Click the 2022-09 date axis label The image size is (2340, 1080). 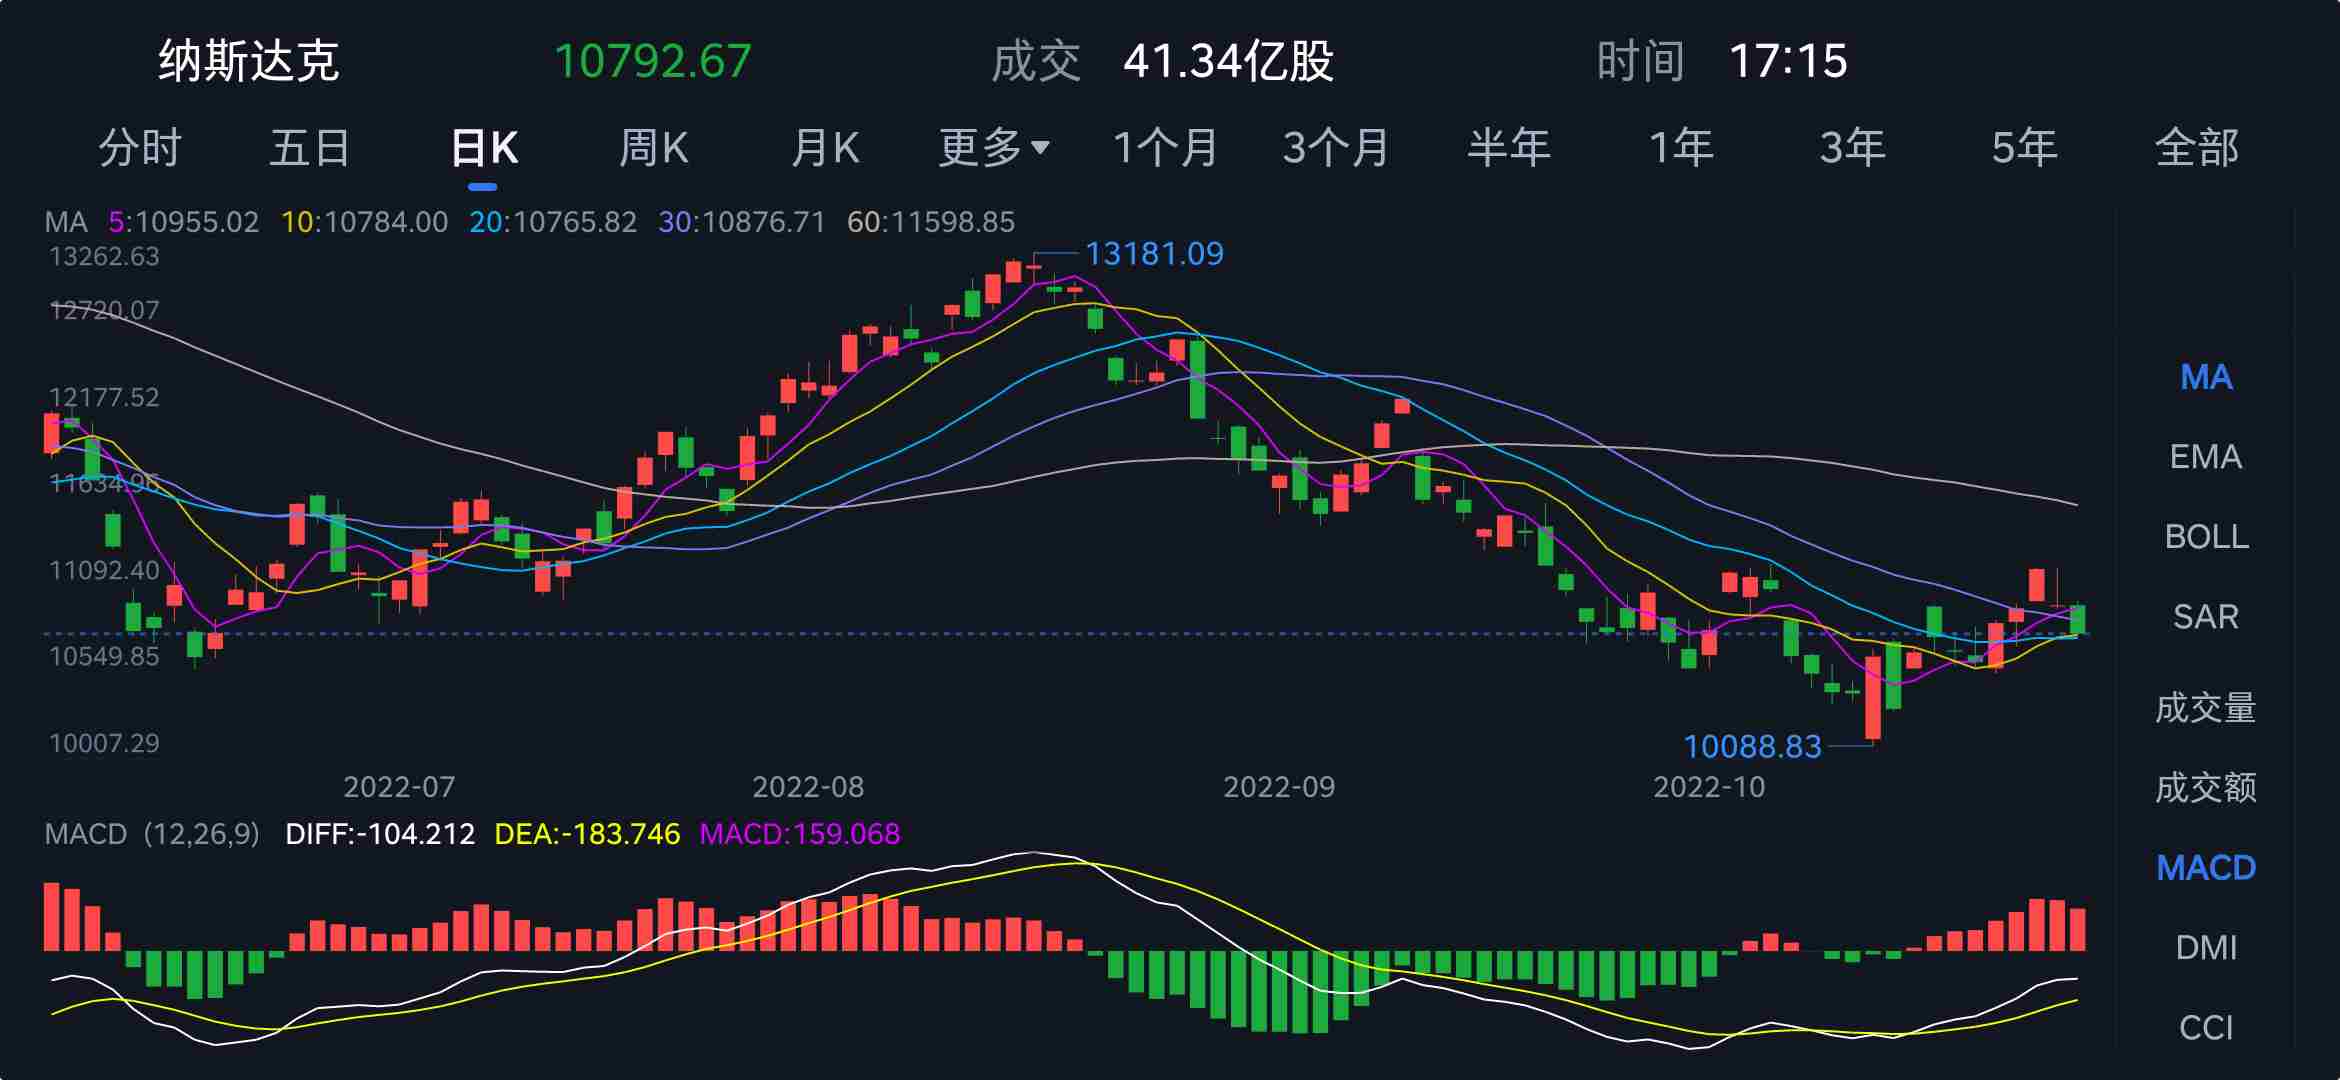(x=1279, y=787)
